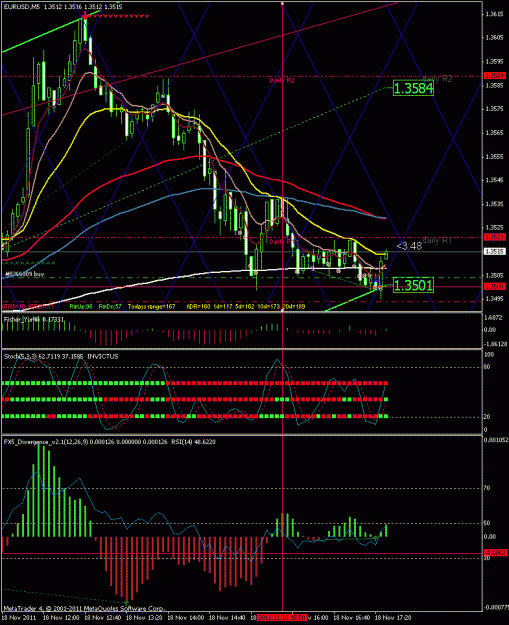Image resolution: width=509 pixels, height=625 pixels.
Task: Click the red level tag on divergence panel axis
Action: point(495,553)
